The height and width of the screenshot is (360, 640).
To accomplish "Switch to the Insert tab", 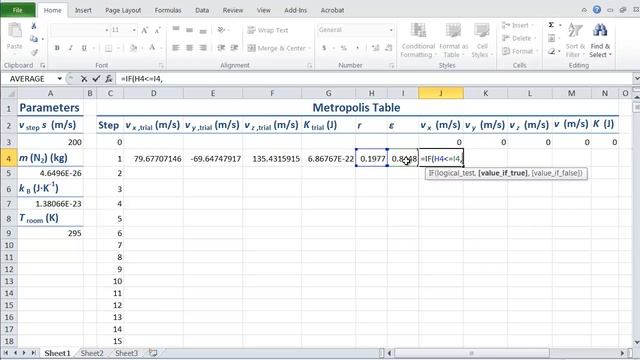I will (x=83, y=10).
